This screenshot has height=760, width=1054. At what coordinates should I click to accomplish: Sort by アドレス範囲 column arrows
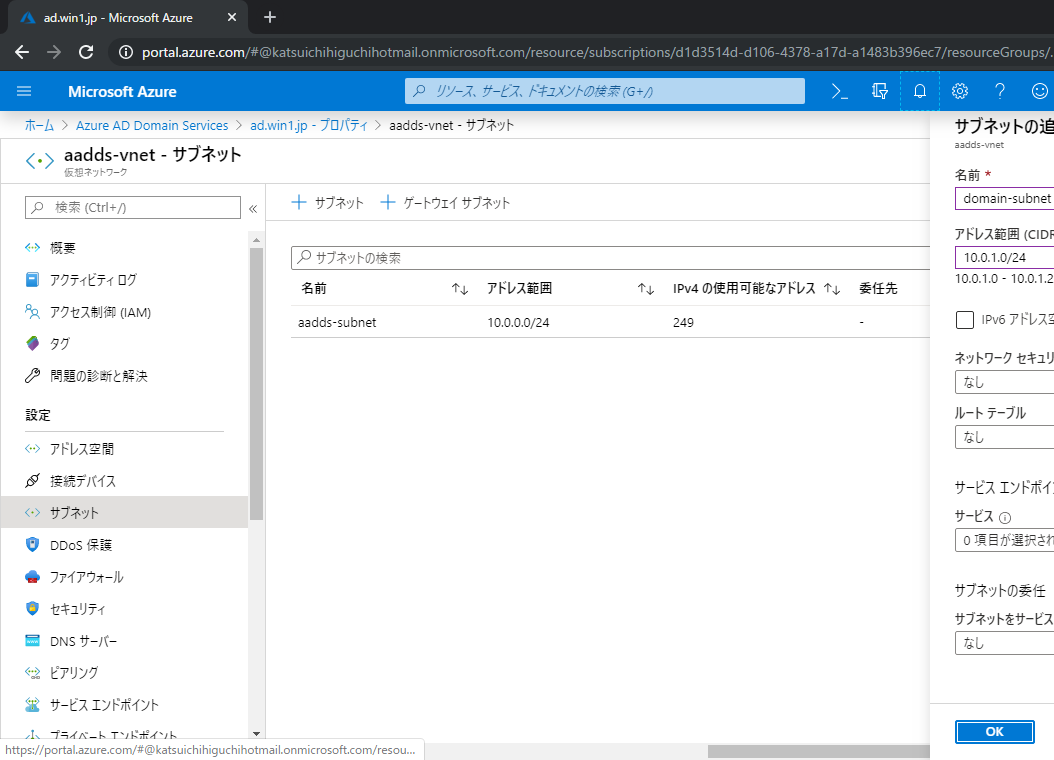click(646, 289)
